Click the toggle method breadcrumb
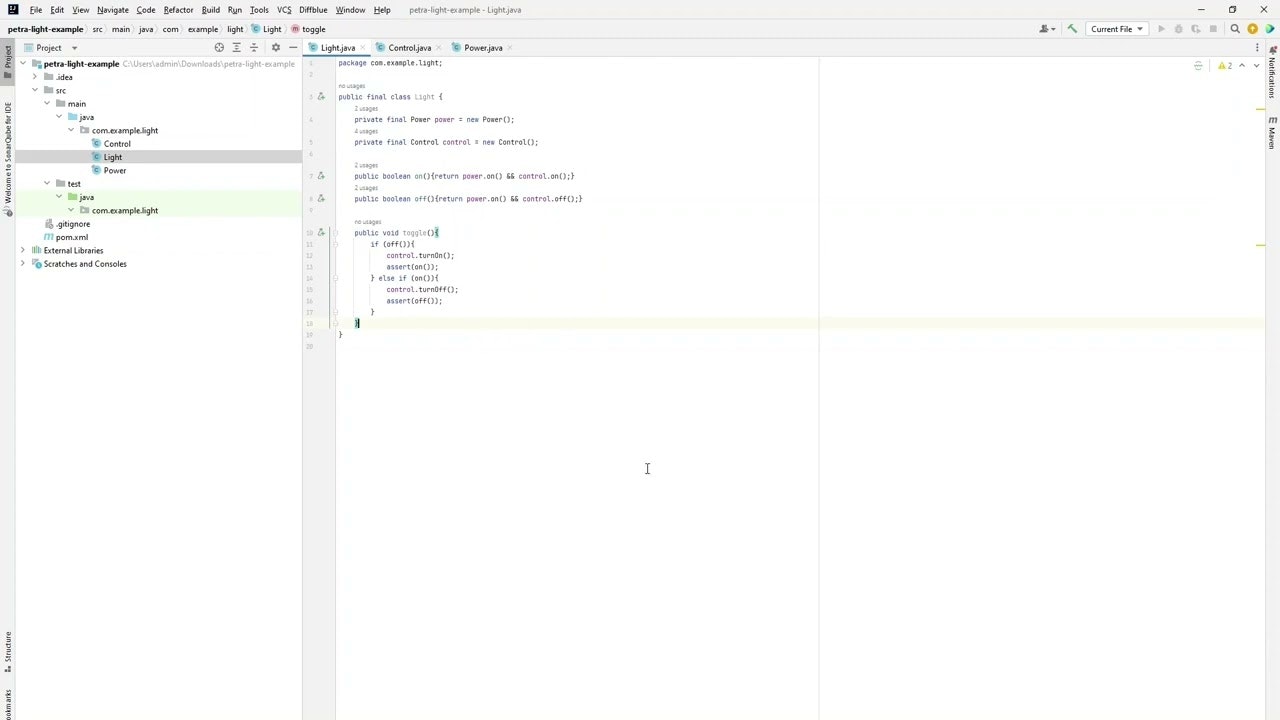This screenshot has height=720, width=1280. coord(308,29)
